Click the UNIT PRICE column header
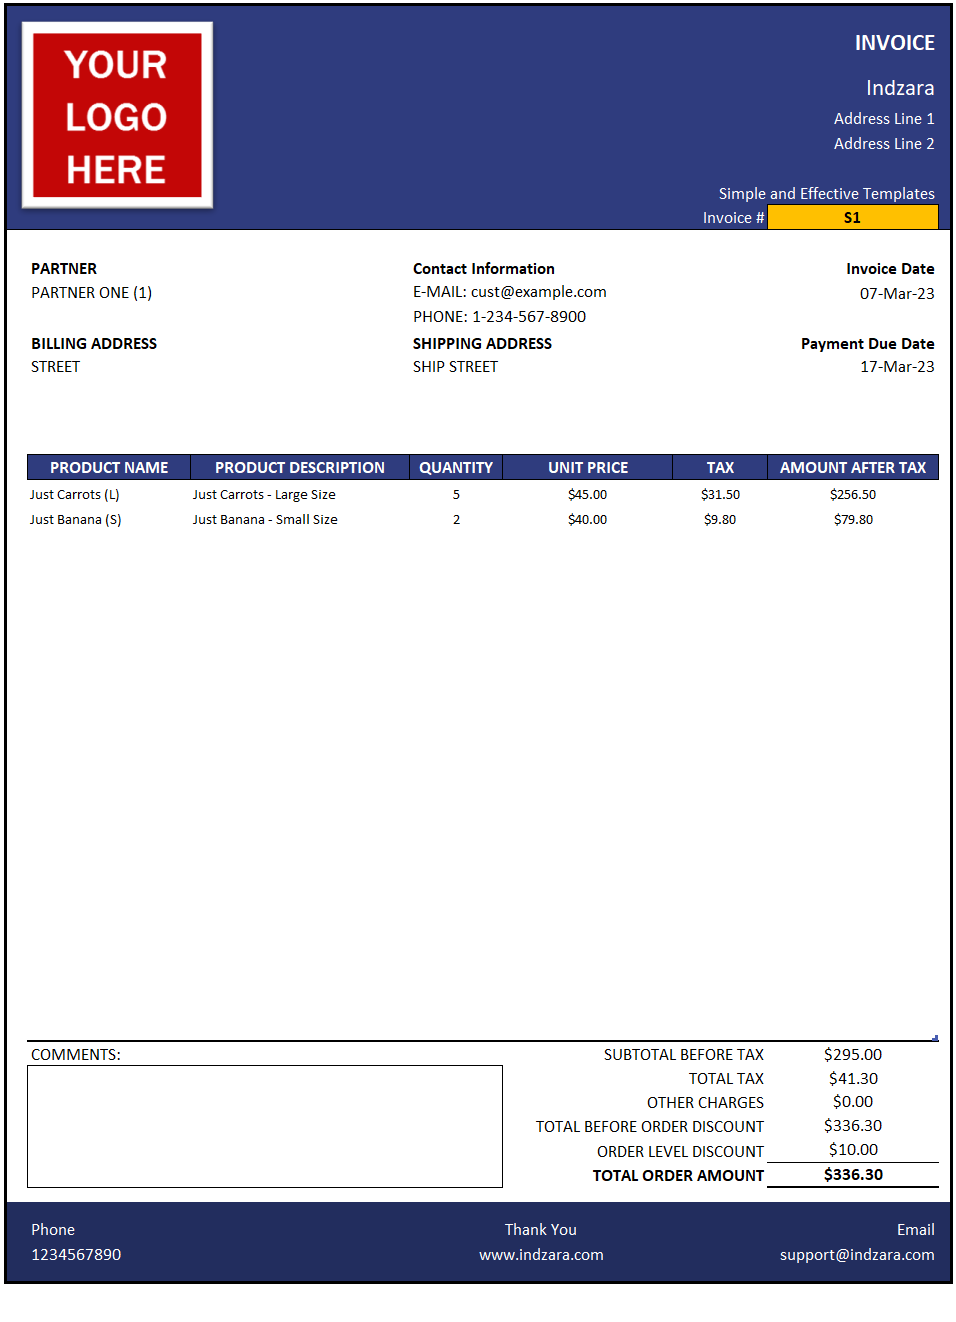Image resolution: width=956 pixels, height=1322 pixels. pyautogui.click(x=588, y=467)
